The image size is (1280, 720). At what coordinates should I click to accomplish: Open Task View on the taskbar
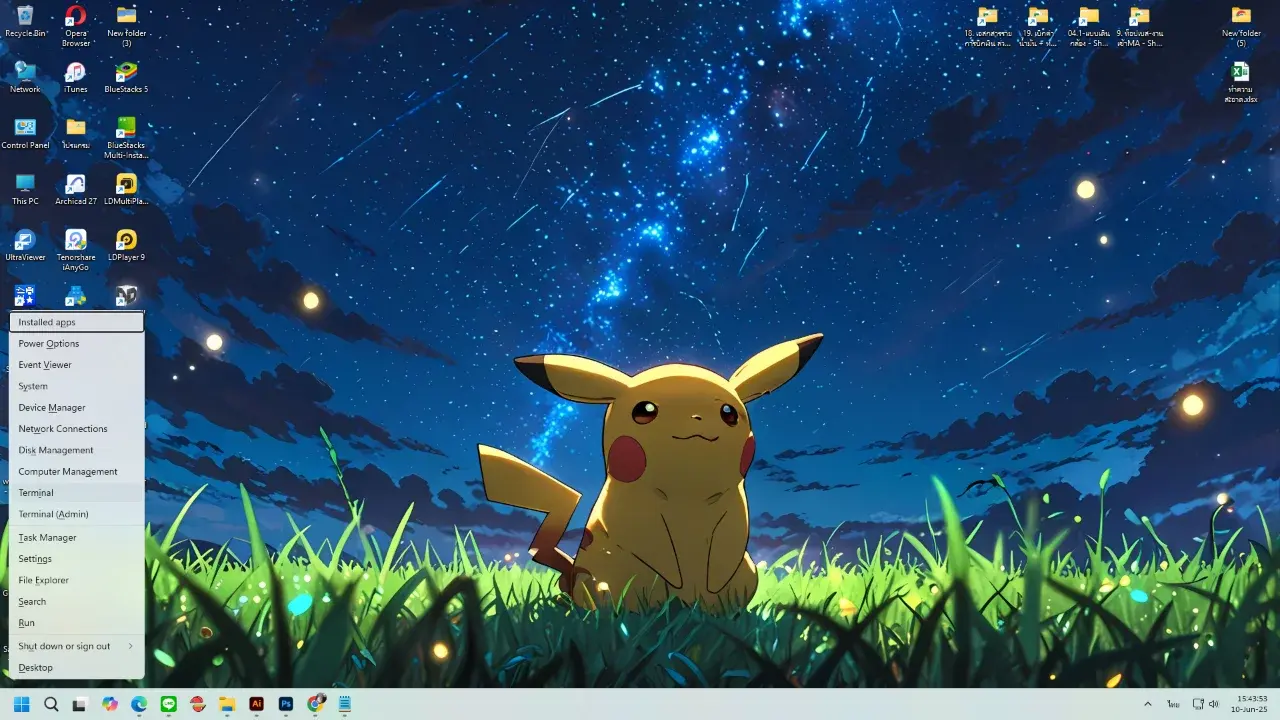tap(79, 704)
